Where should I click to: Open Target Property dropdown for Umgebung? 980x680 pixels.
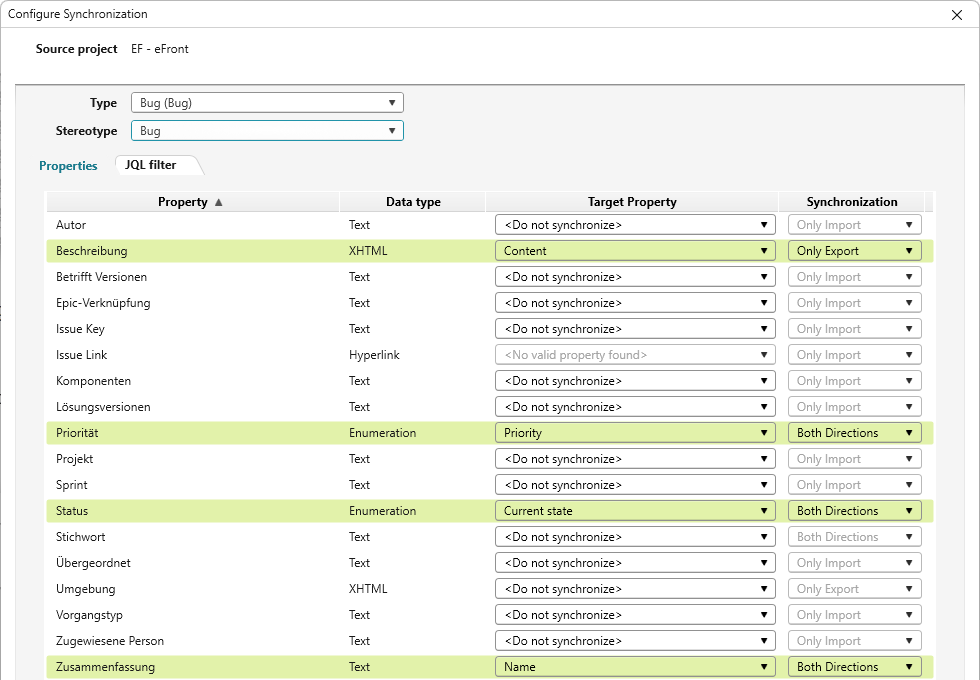[x=635, y=589]
